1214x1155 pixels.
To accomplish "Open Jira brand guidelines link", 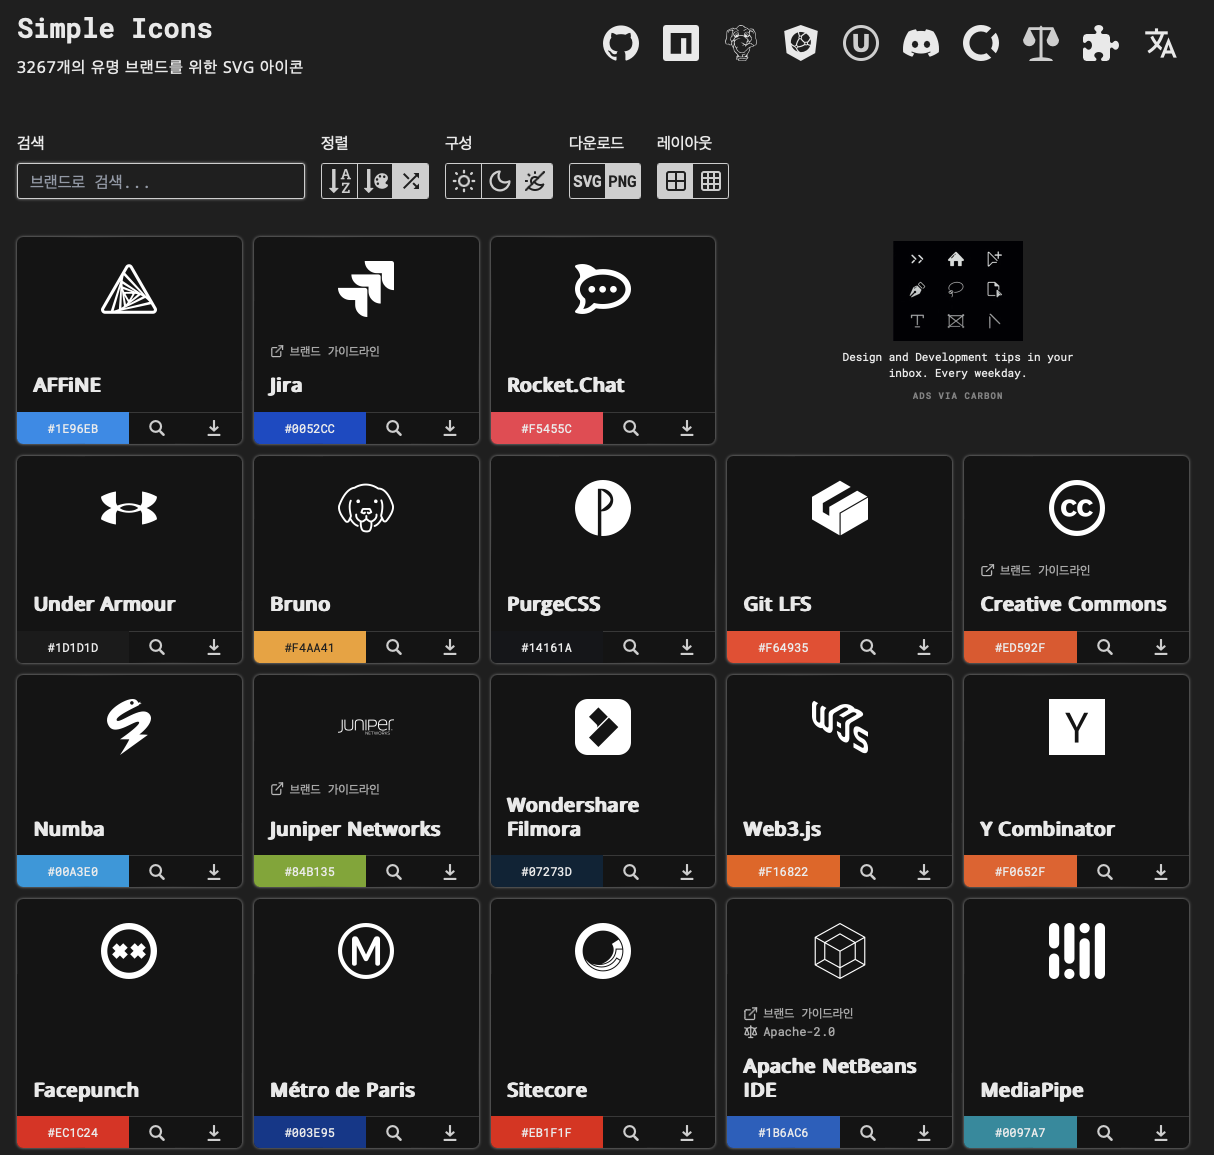I will [325, 351].
